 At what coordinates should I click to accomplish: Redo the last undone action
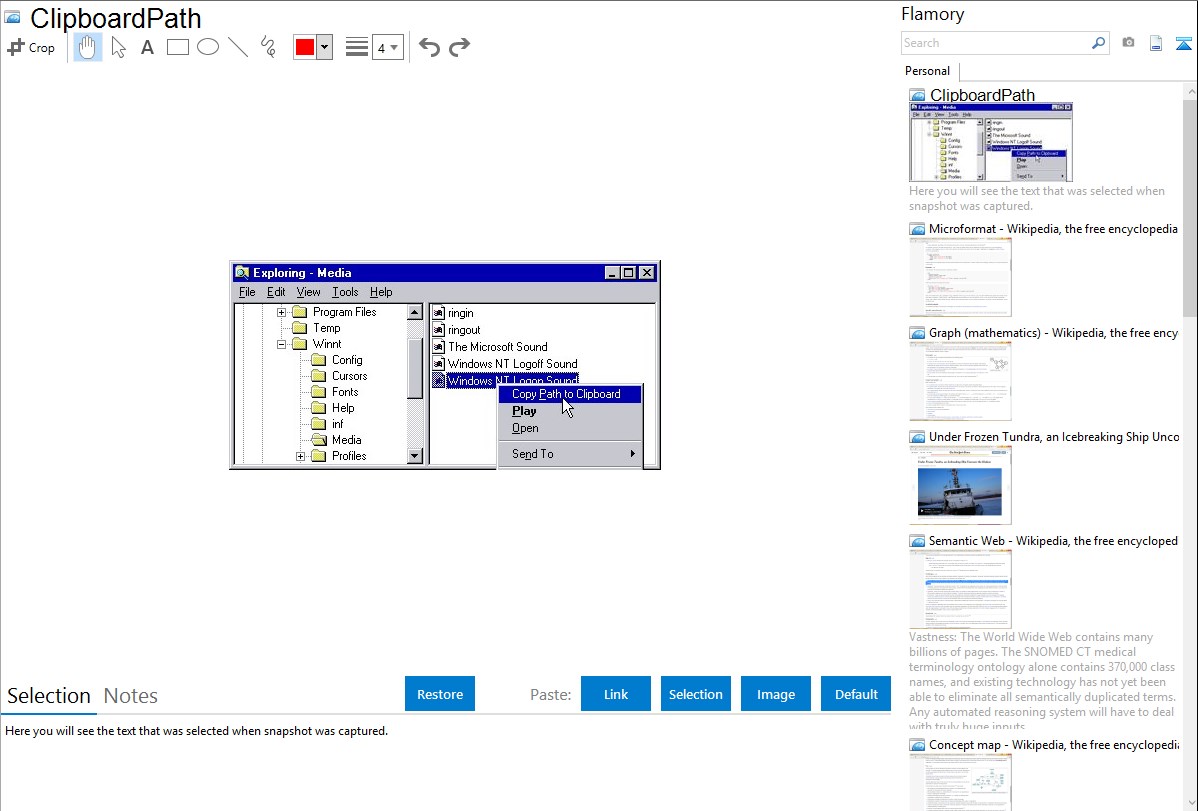459,47
